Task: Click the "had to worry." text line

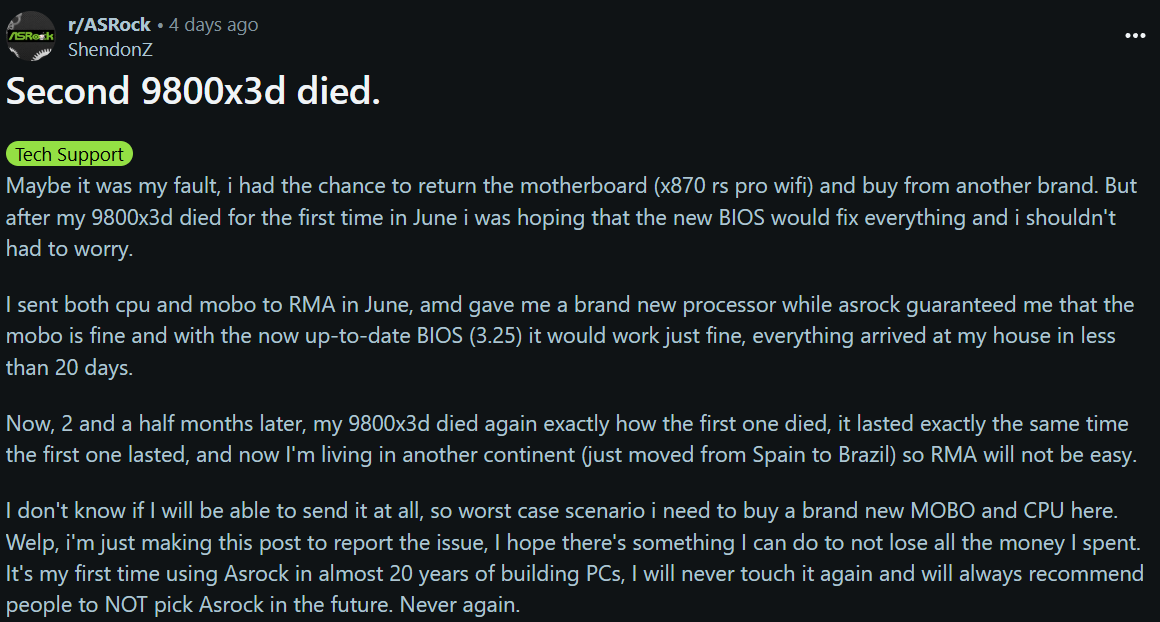Action: coord(68,248)
